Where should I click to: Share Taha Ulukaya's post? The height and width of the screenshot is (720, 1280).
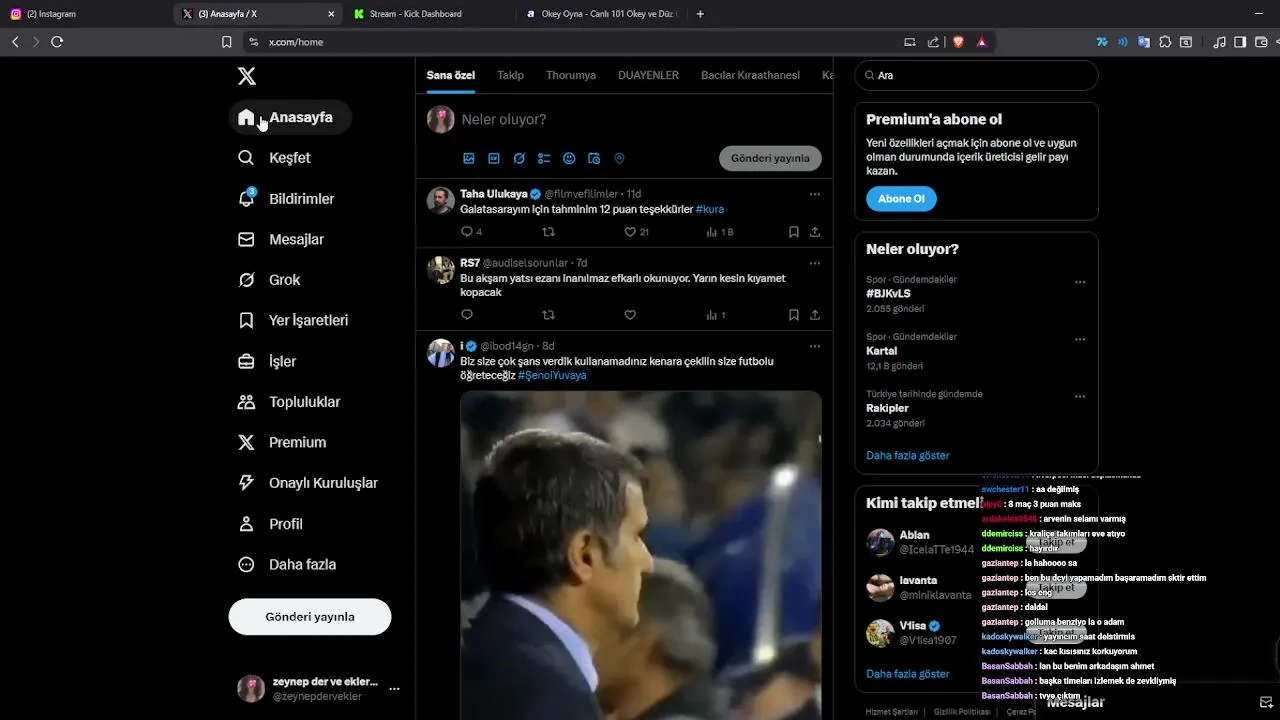point(815,232)
